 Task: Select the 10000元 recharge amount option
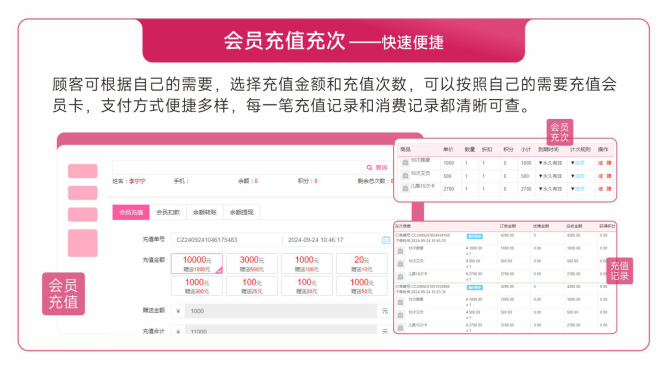click(x=197, y=263)
